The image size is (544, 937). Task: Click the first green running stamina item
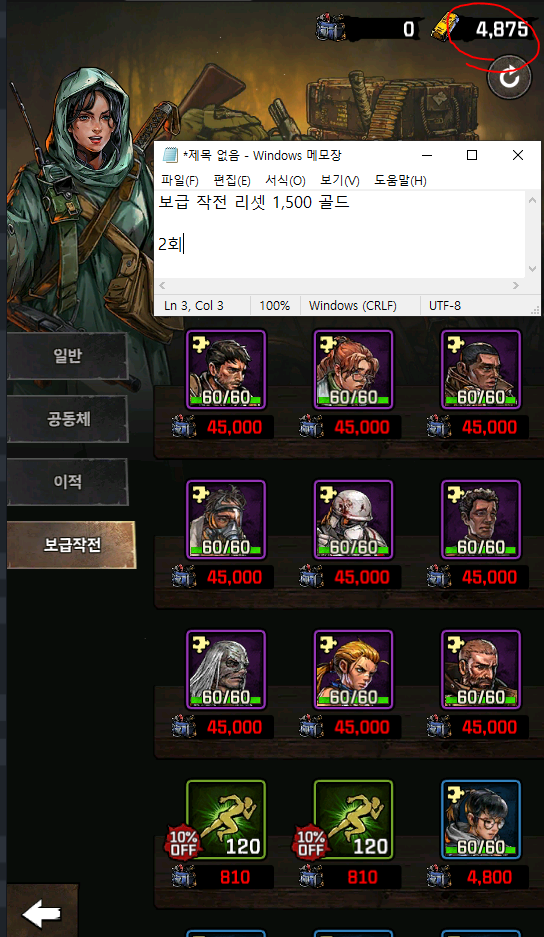point(226,820)
